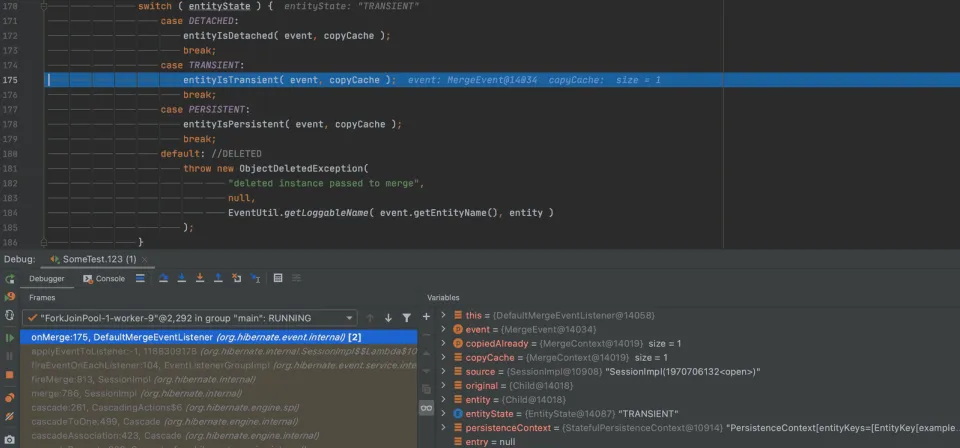The width and height of the screenshot is (960, 448).
Task: Expand the 'original' variable node
Action: 443,386
